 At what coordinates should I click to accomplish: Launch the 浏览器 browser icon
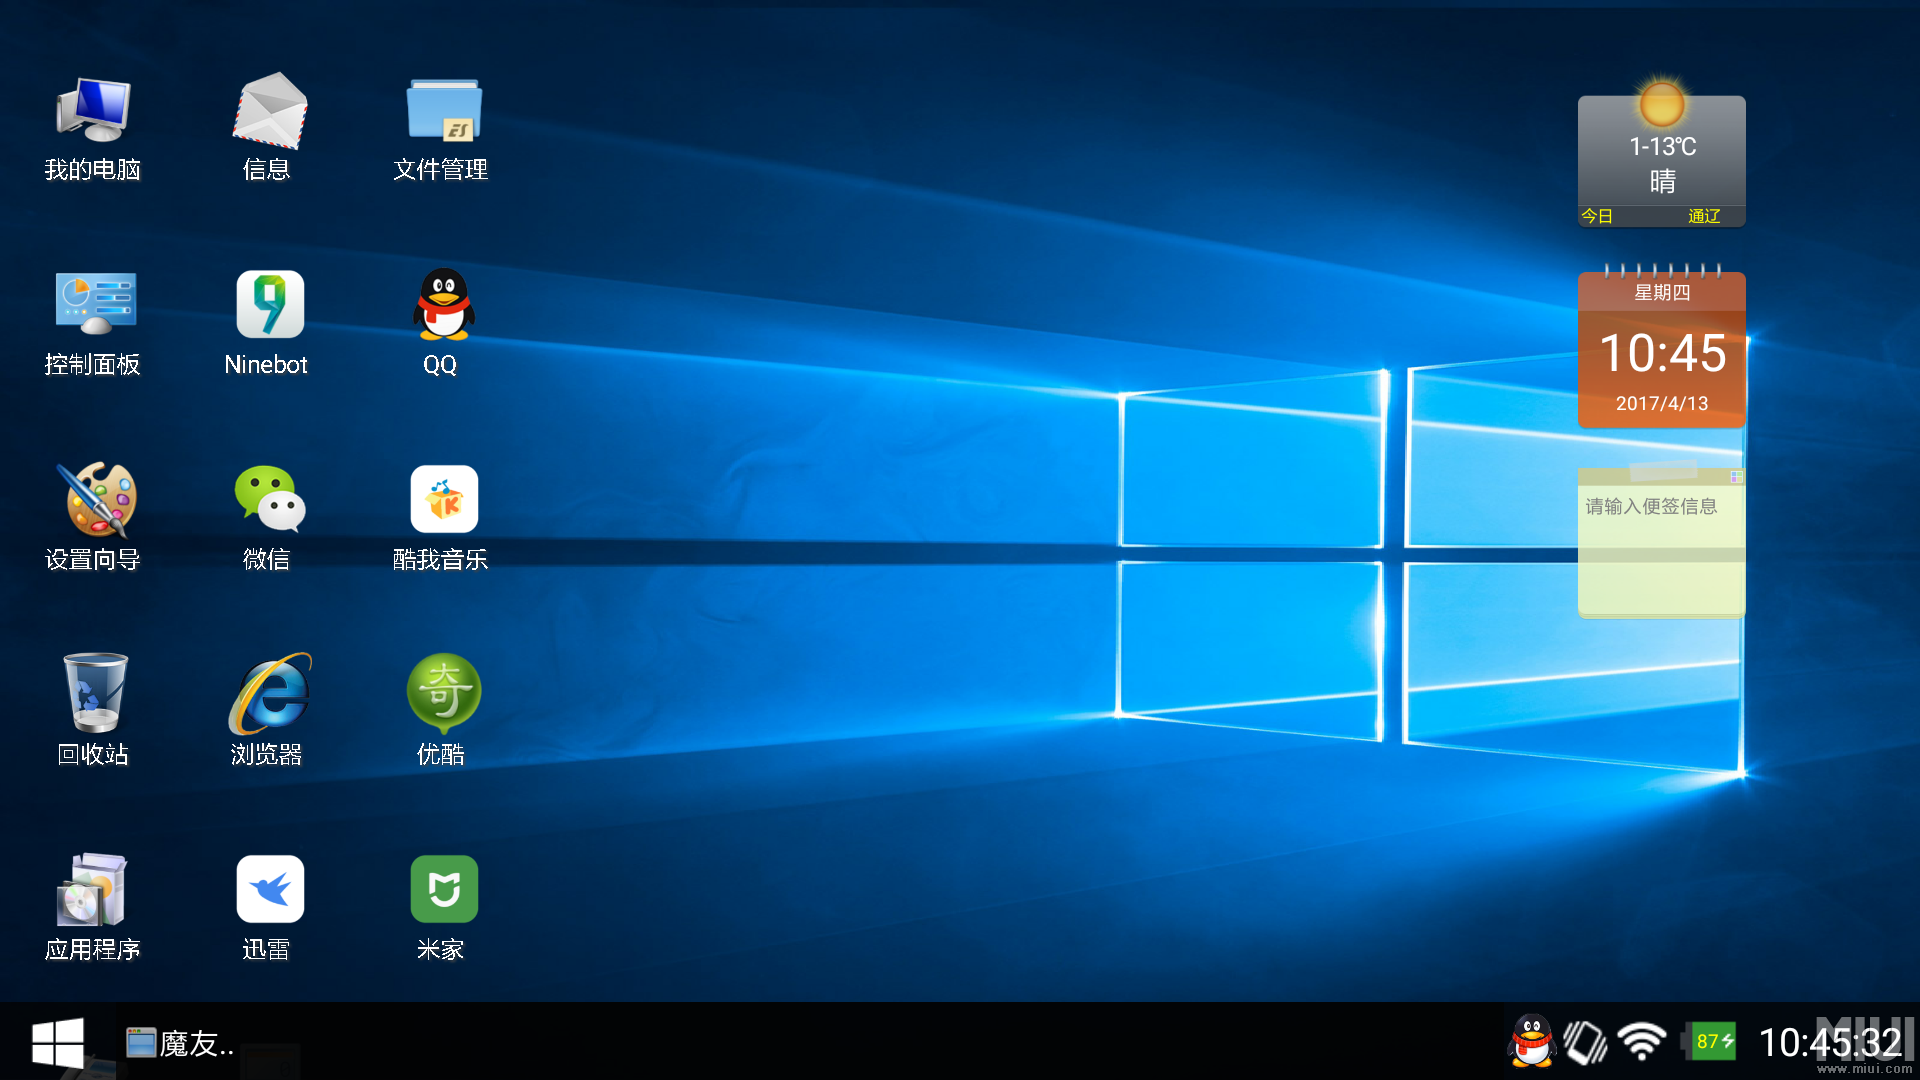[x=268, y=694]
